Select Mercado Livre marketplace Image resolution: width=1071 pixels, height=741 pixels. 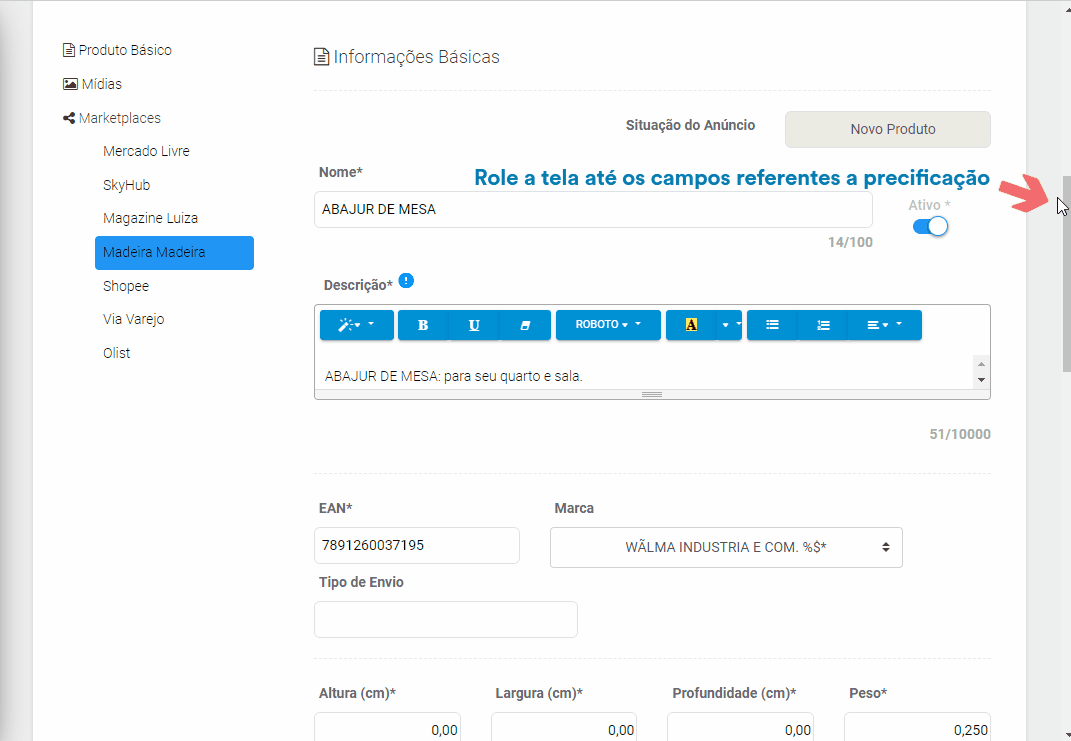tap(146, 151)
